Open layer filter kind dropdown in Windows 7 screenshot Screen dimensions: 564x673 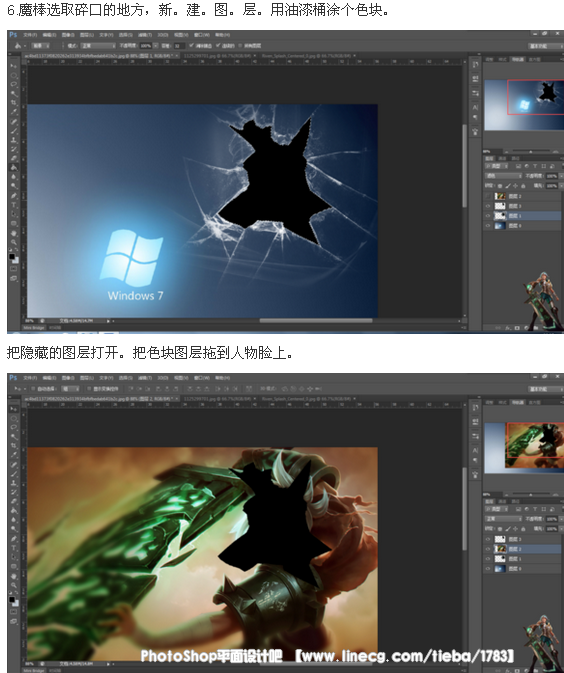(x=497, y=166)
